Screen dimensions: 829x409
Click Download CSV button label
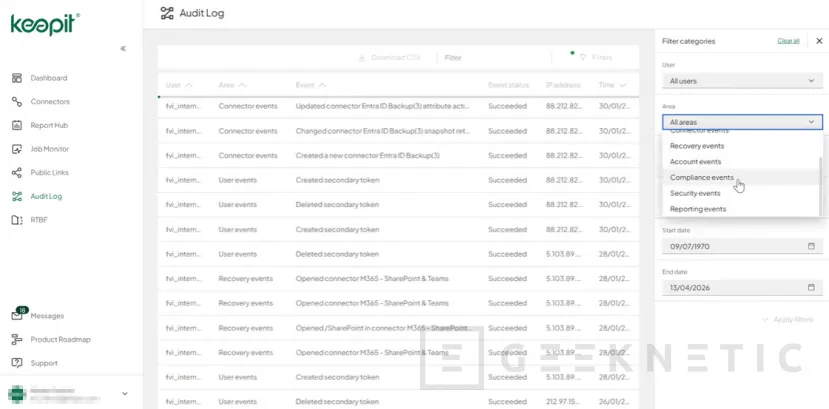(395, 58)
